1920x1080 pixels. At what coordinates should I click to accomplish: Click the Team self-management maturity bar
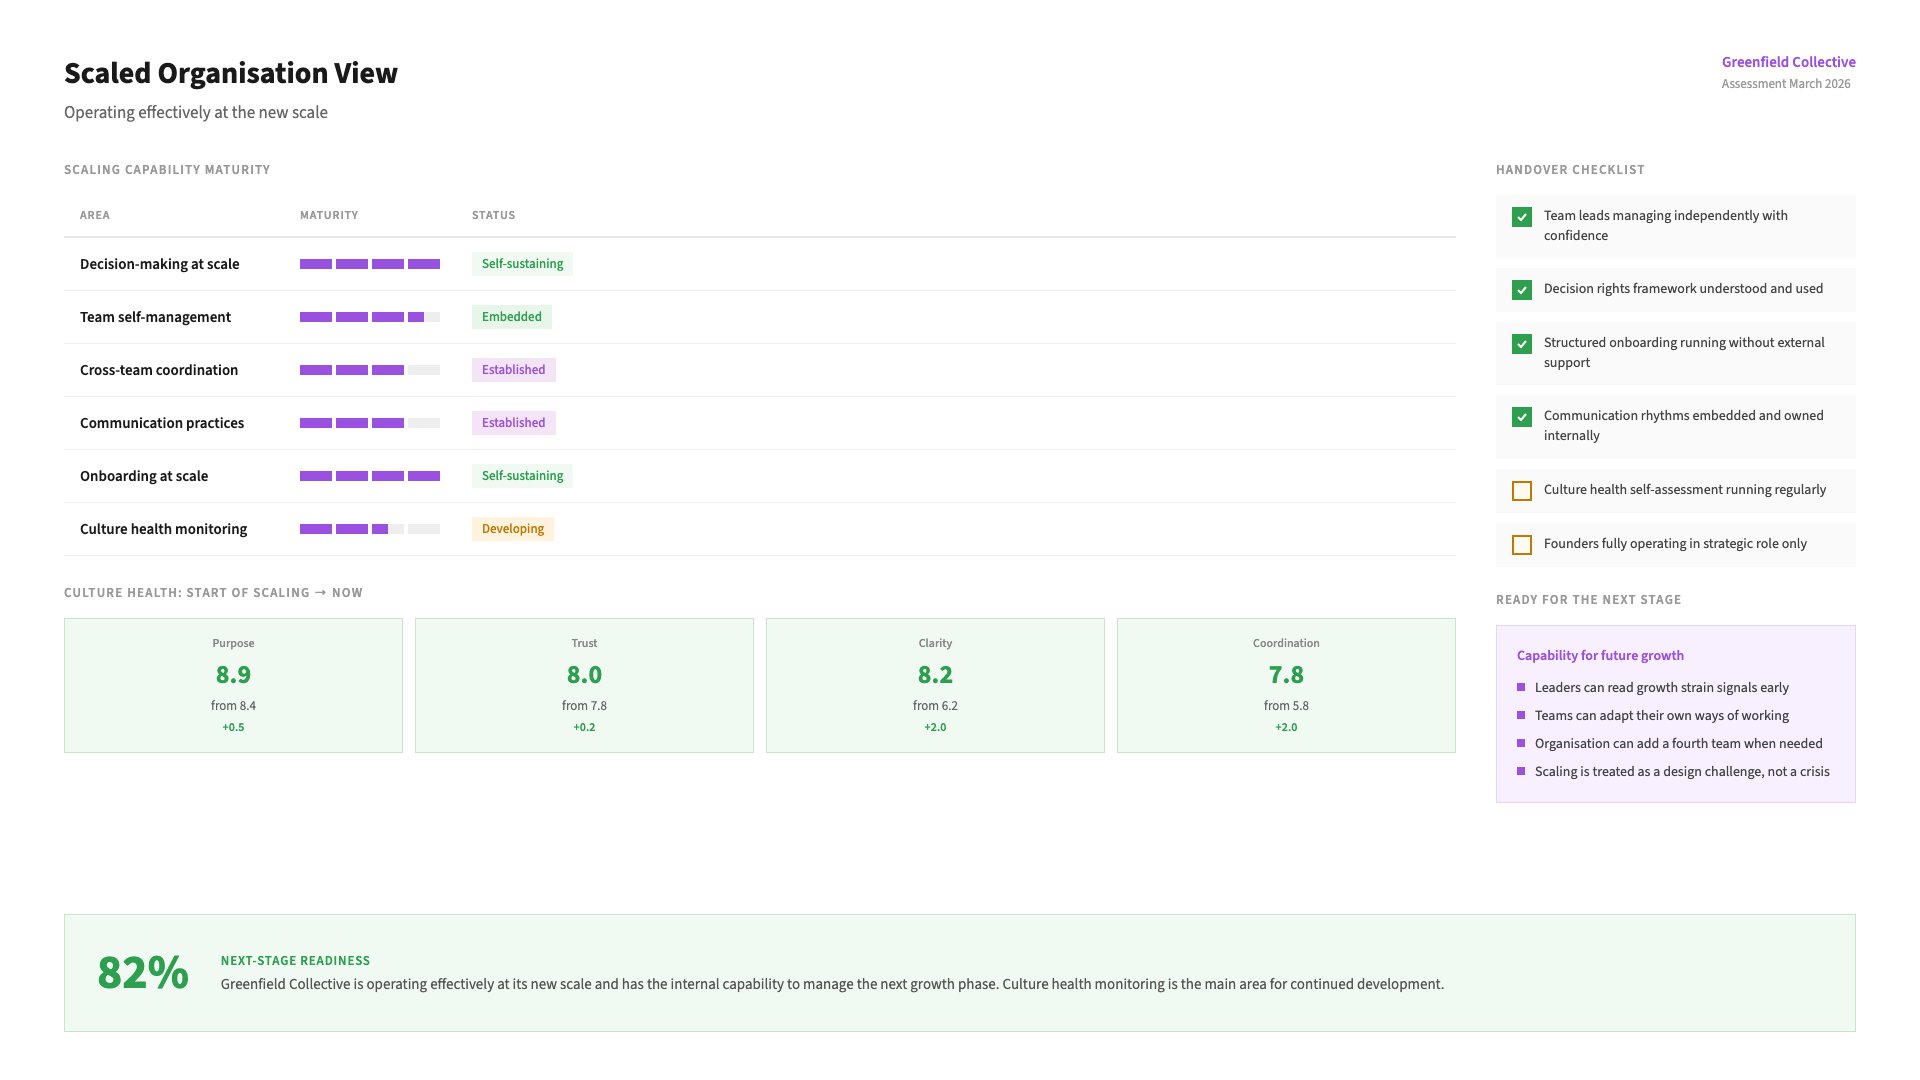(369, 317)
